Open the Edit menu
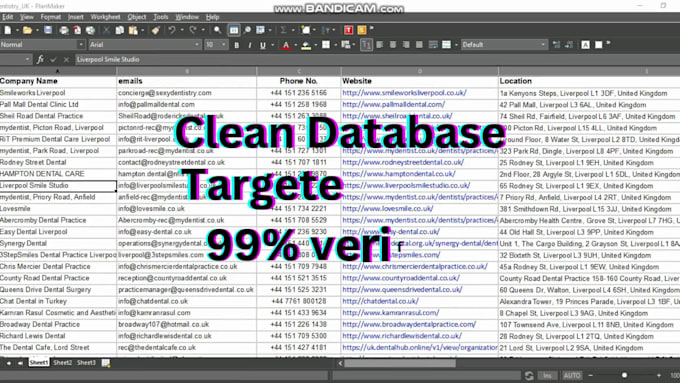 click(x=7, y=17)
